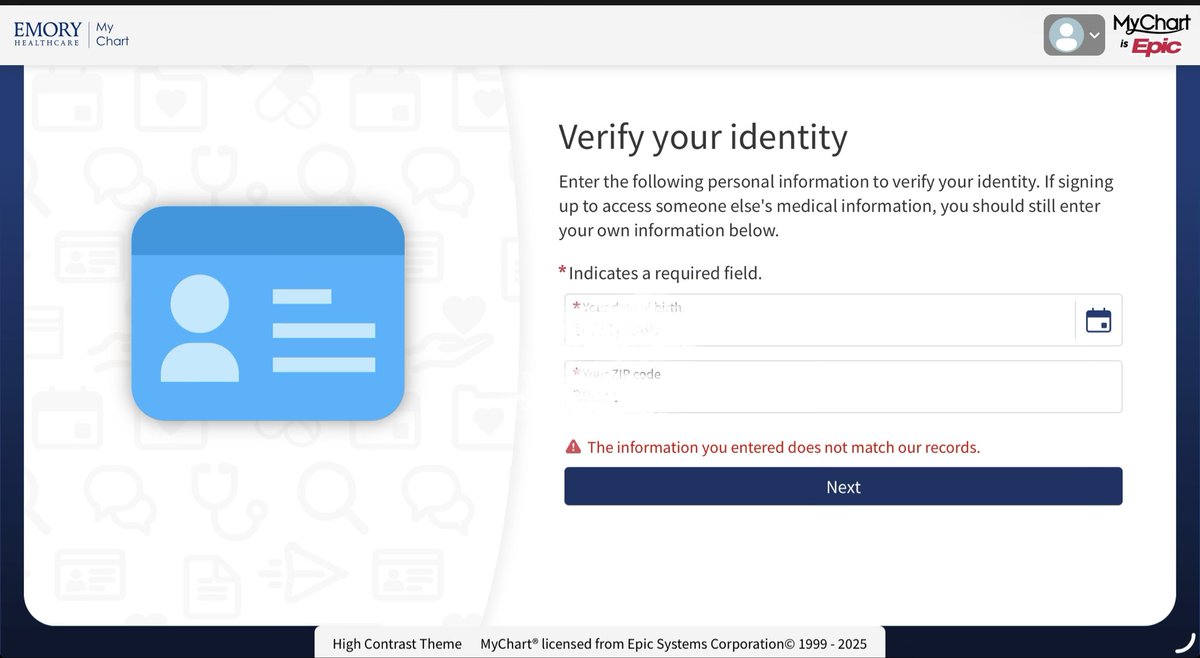Click the Epic Systems Corporation copyright text
1200x658 pixels.
pyautogui.click(x=673, y=644)
